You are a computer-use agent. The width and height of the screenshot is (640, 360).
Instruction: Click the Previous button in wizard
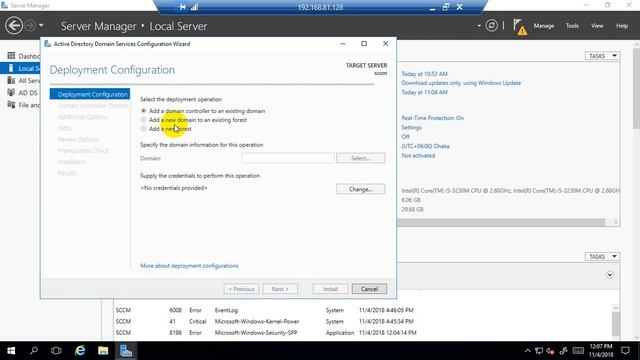(x=241, y=289)
